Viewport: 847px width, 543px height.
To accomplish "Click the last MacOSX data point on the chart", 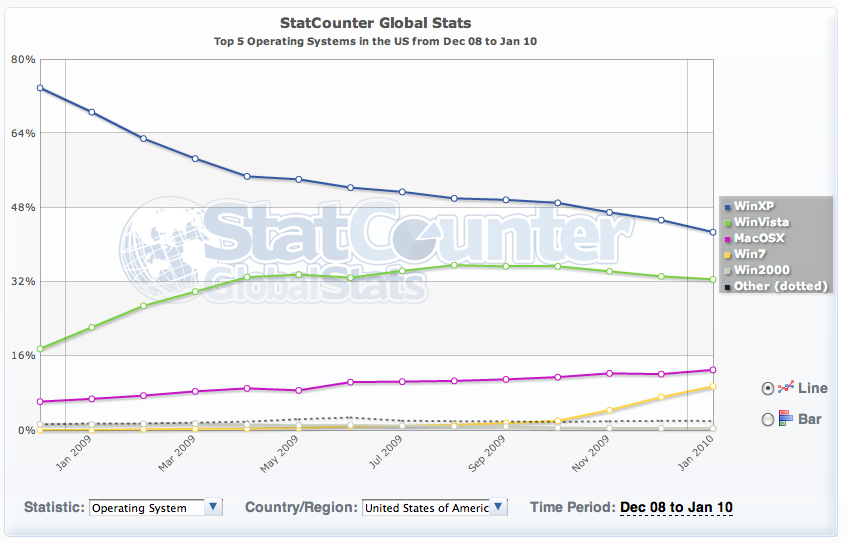I will tap(713, 370).
